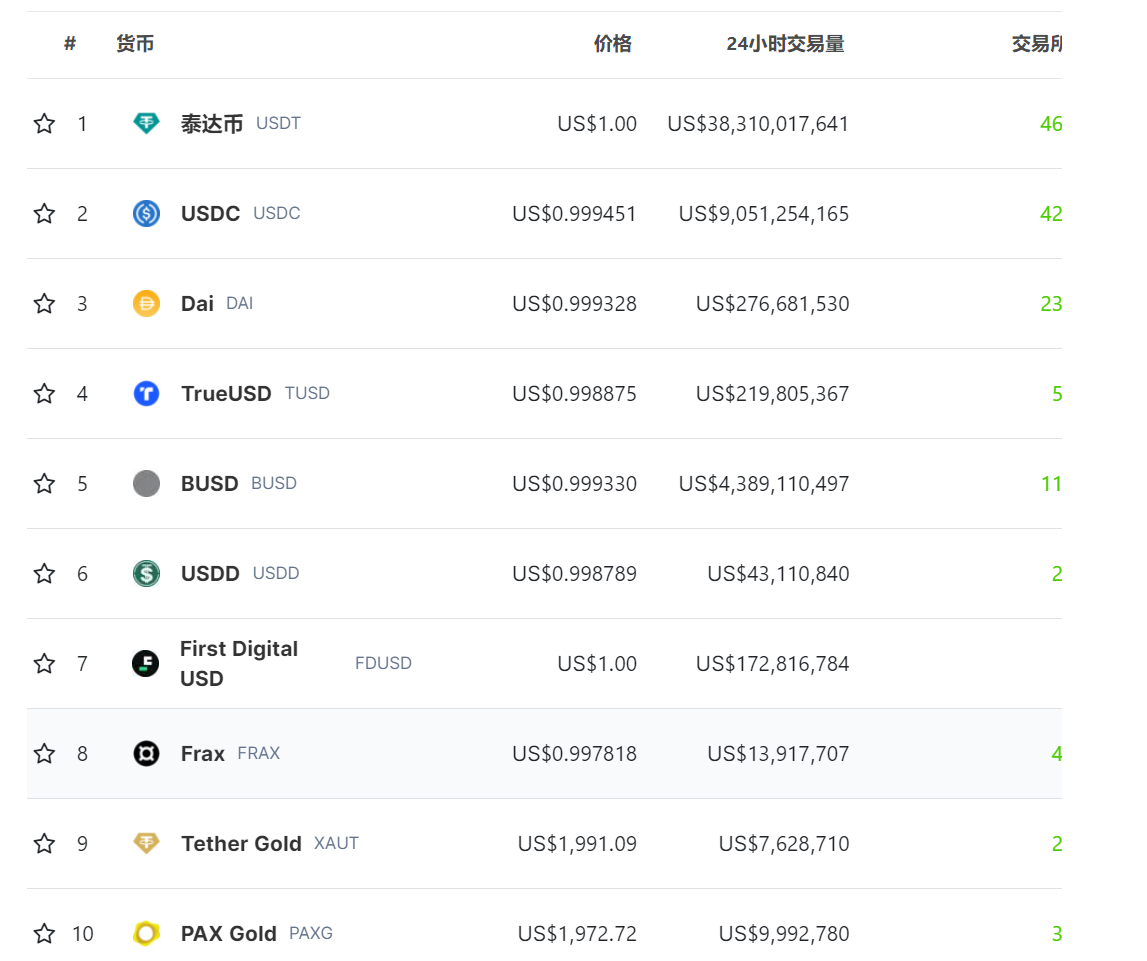Click the blue USDC coin logo
This screenshot has width=1147, height=961.
click(146, 214)
